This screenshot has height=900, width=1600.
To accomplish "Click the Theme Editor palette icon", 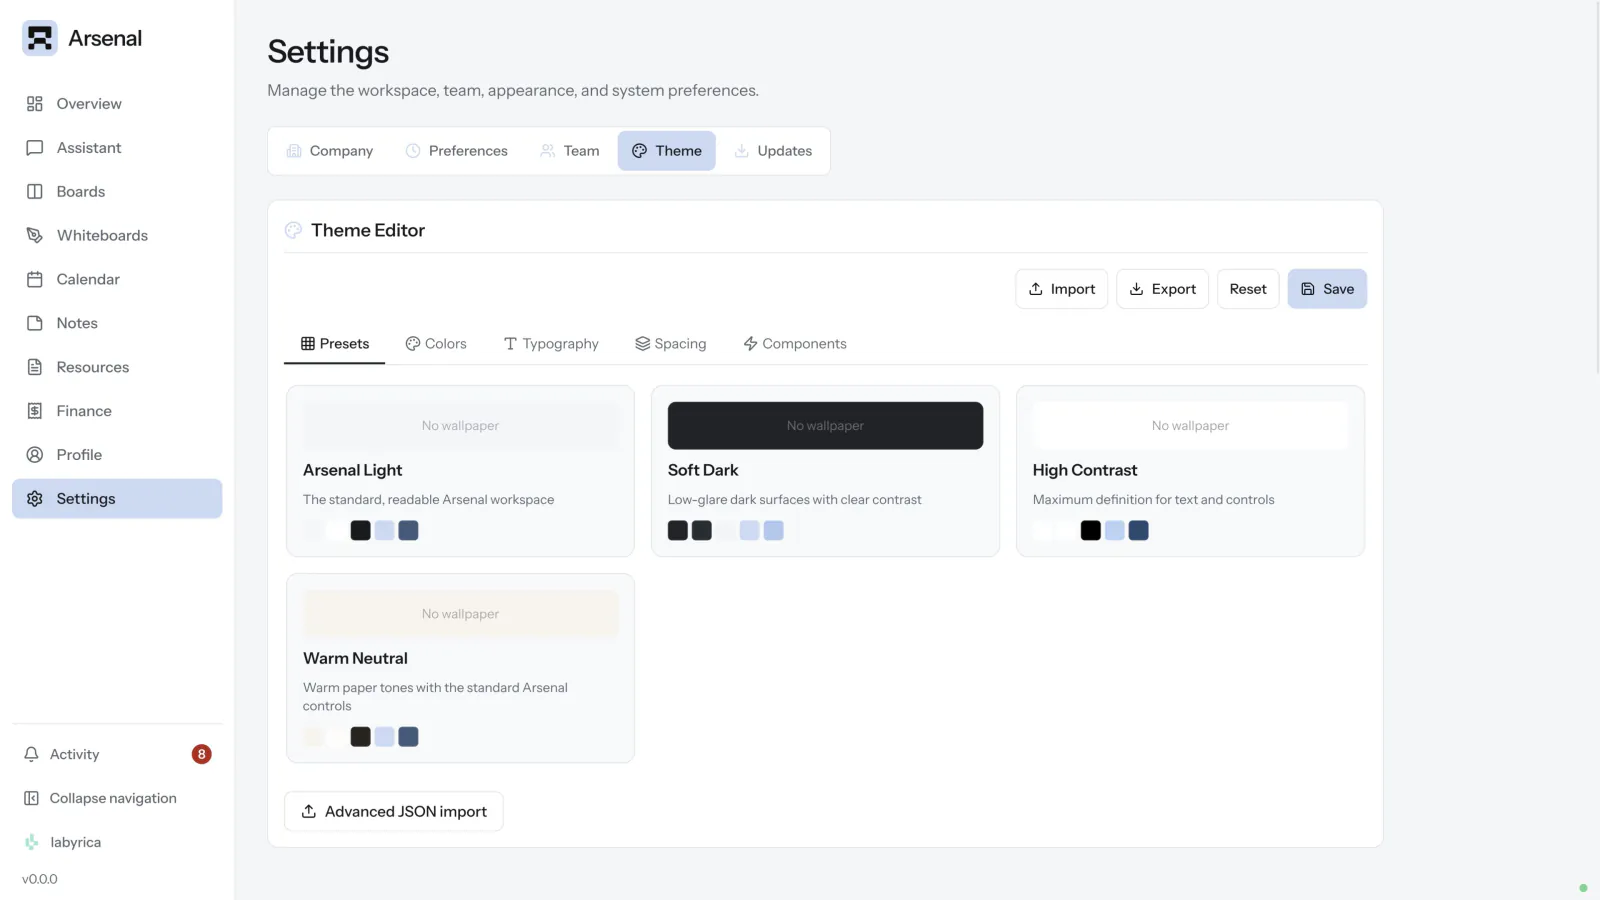I will coord(293,230).
